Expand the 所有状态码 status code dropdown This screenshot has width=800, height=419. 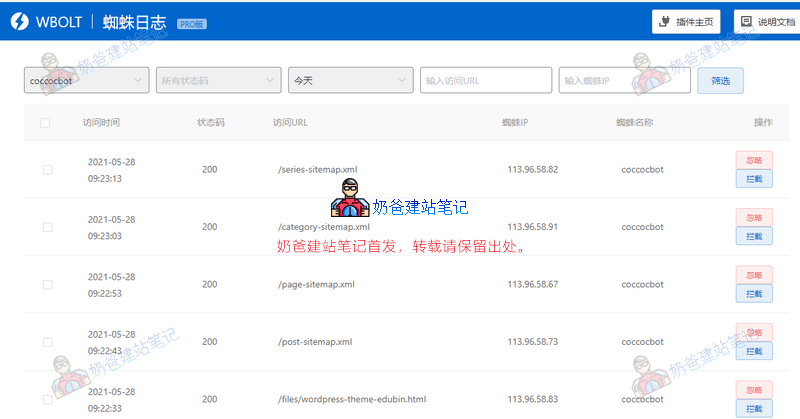(218, 80)
